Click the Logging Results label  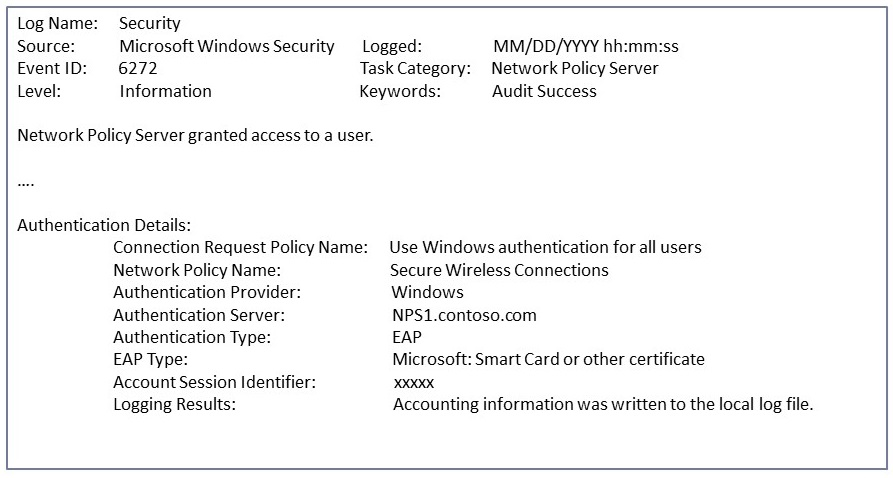(x=174, y=404)
